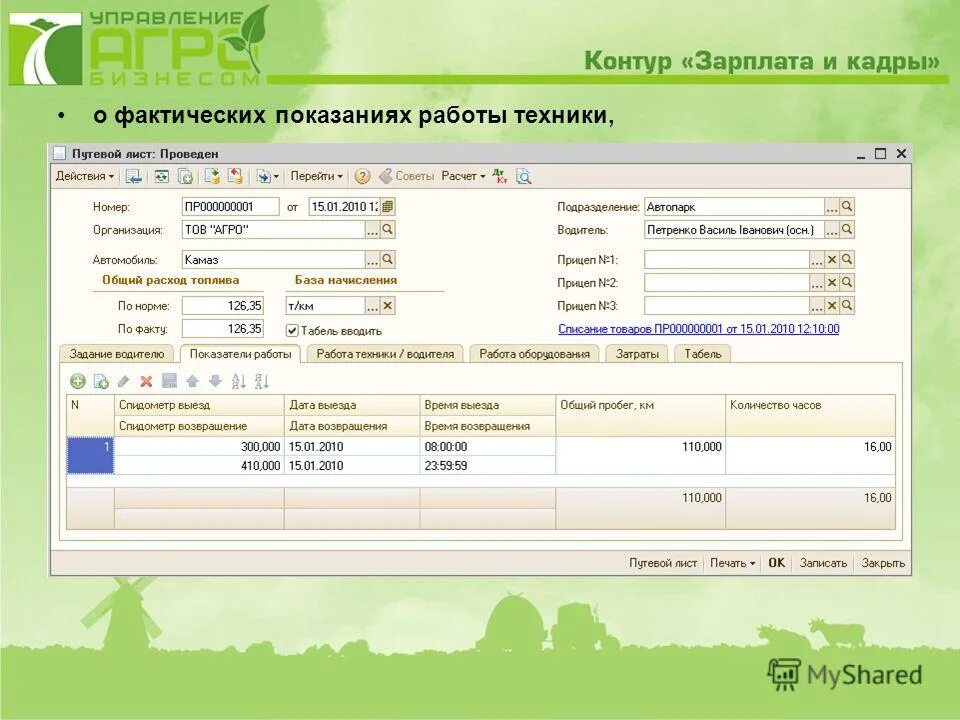Move the selected row up
This screenshot has height=720, width=960.
[x=193, y=381]
